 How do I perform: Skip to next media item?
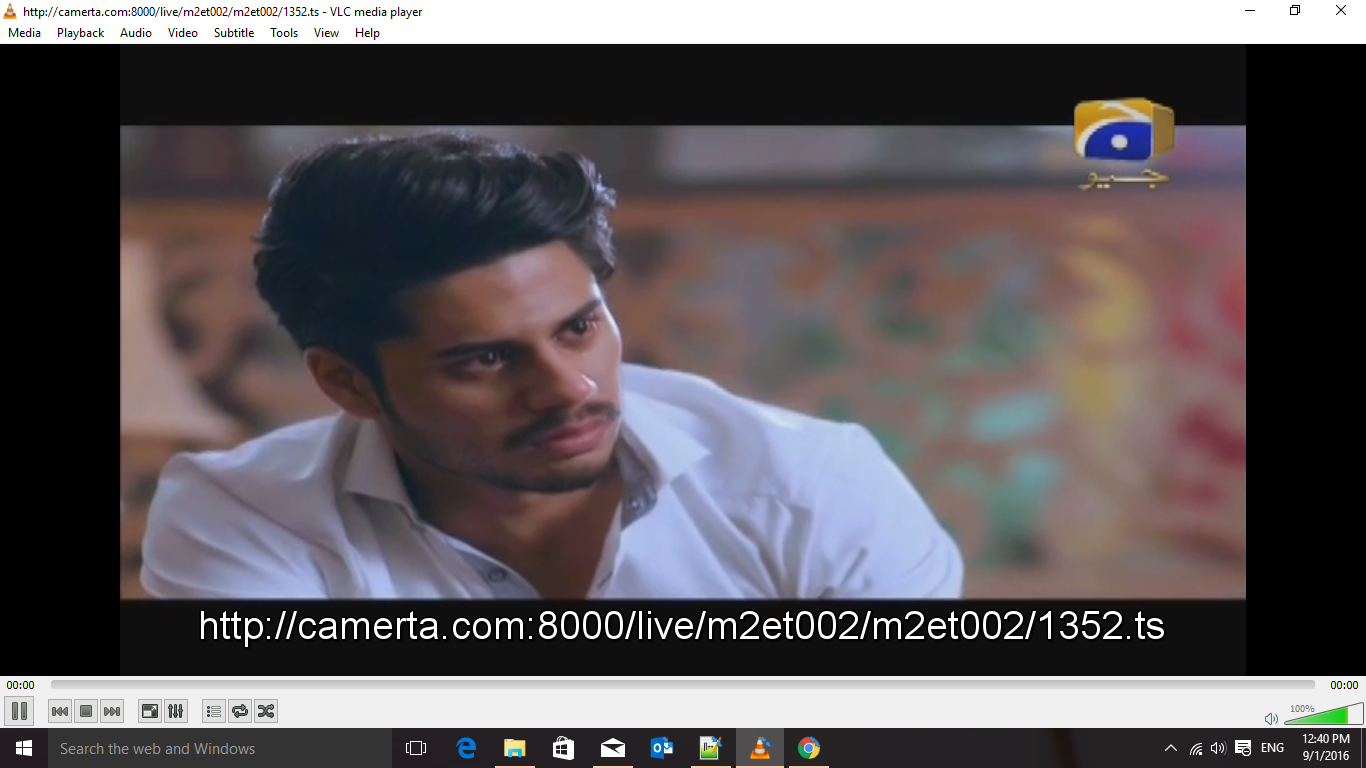pyautogui.click(x=112, y=711)
